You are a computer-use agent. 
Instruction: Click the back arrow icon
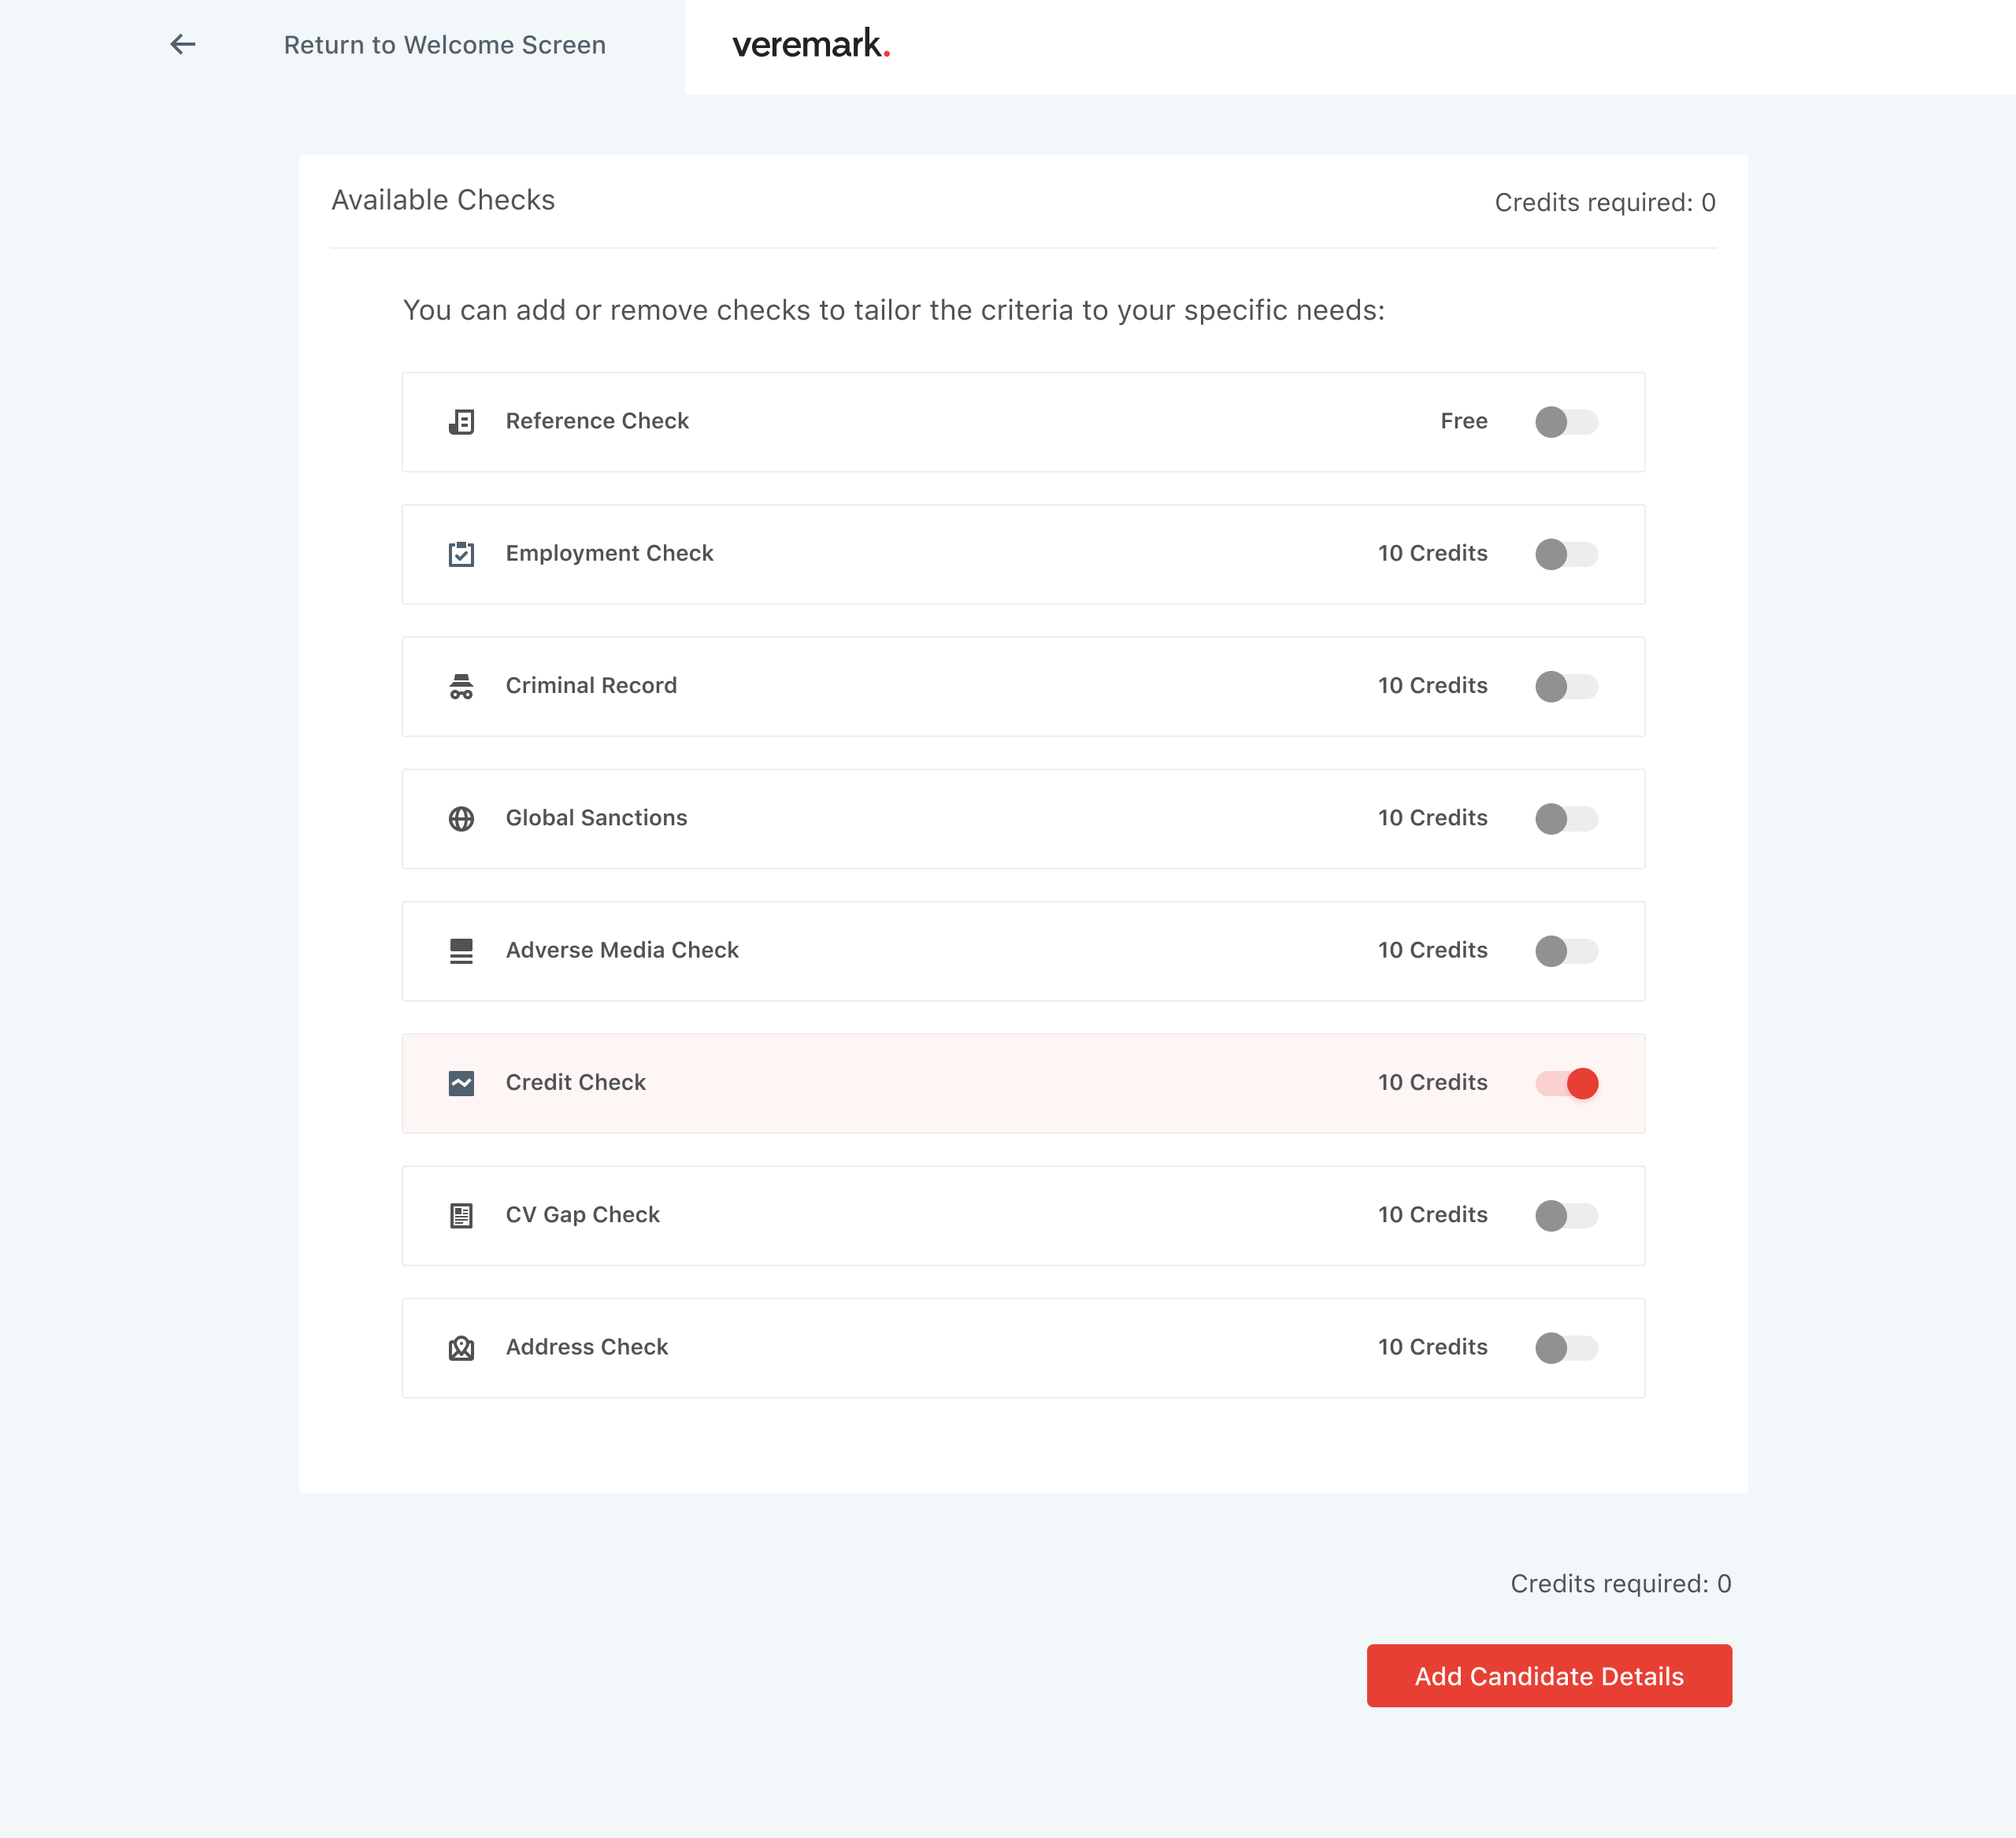pos(183,44)
